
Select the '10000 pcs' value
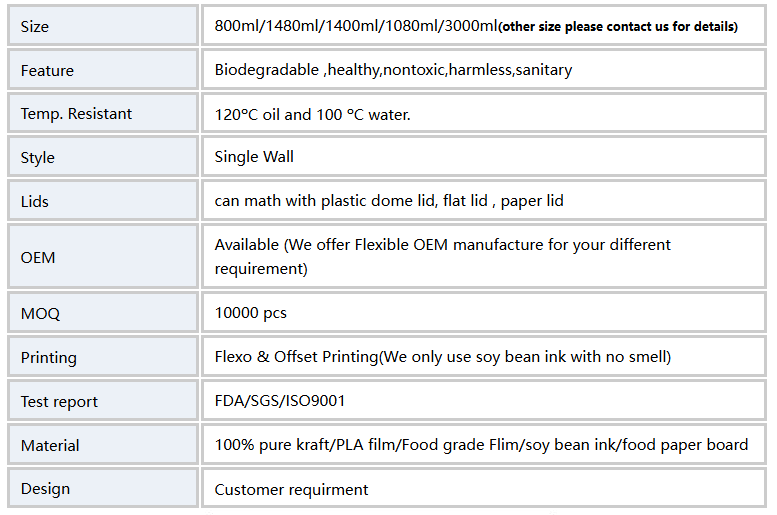pos(250,313)
